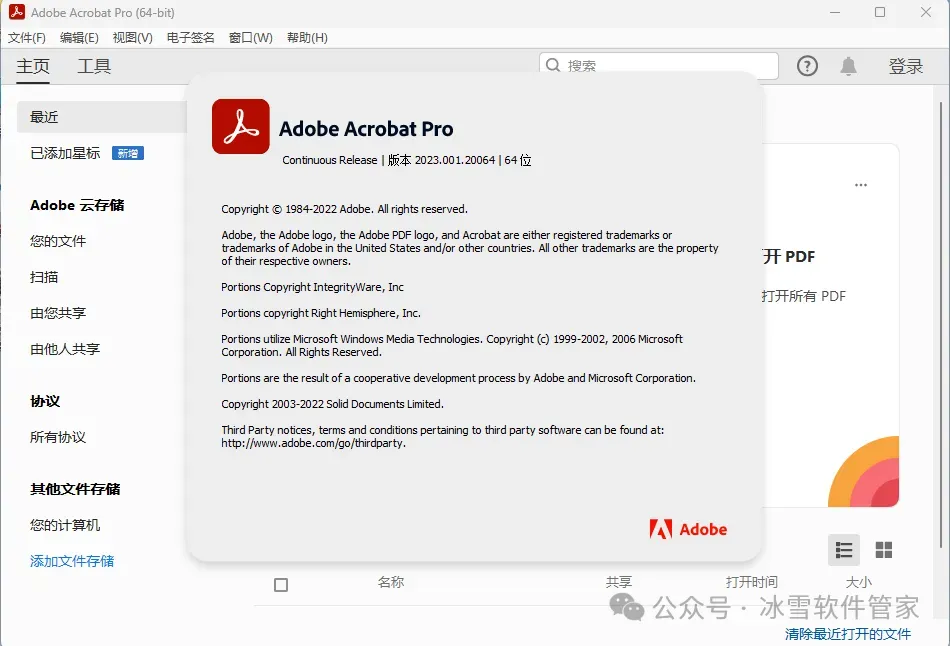The height and width of the screenshot is (646, 950).
Task: Switch to grid thumbnail view icon
Action: (x=884, y=550)
